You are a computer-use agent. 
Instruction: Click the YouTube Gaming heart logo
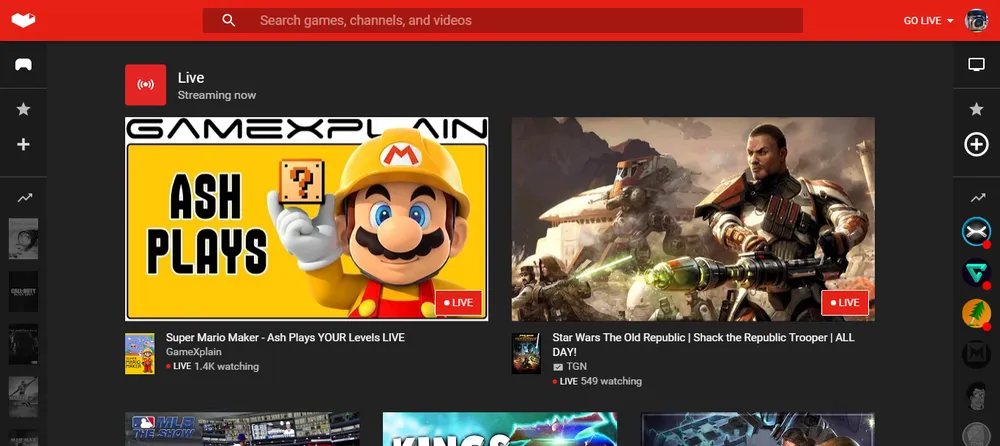(23, 20)
